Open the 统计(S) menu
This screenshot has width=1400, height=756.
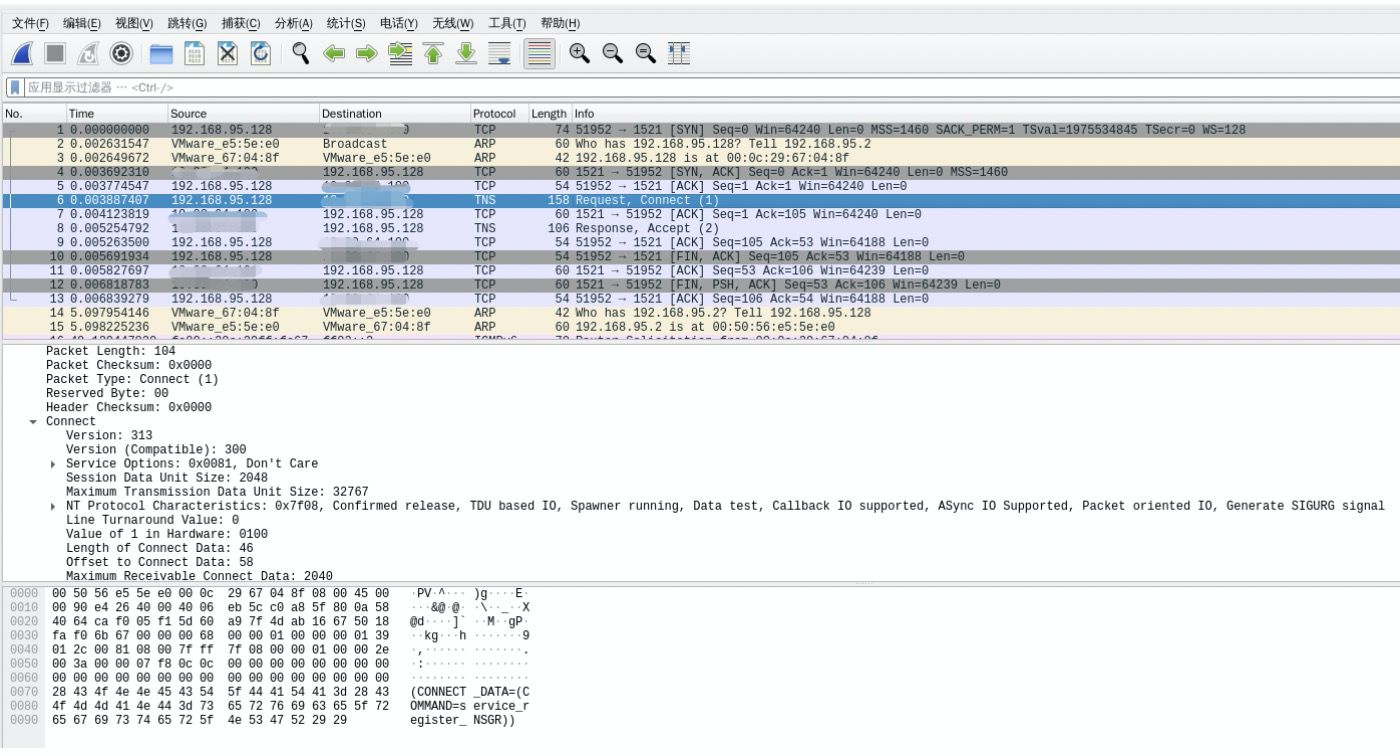(x=346, y=23)
